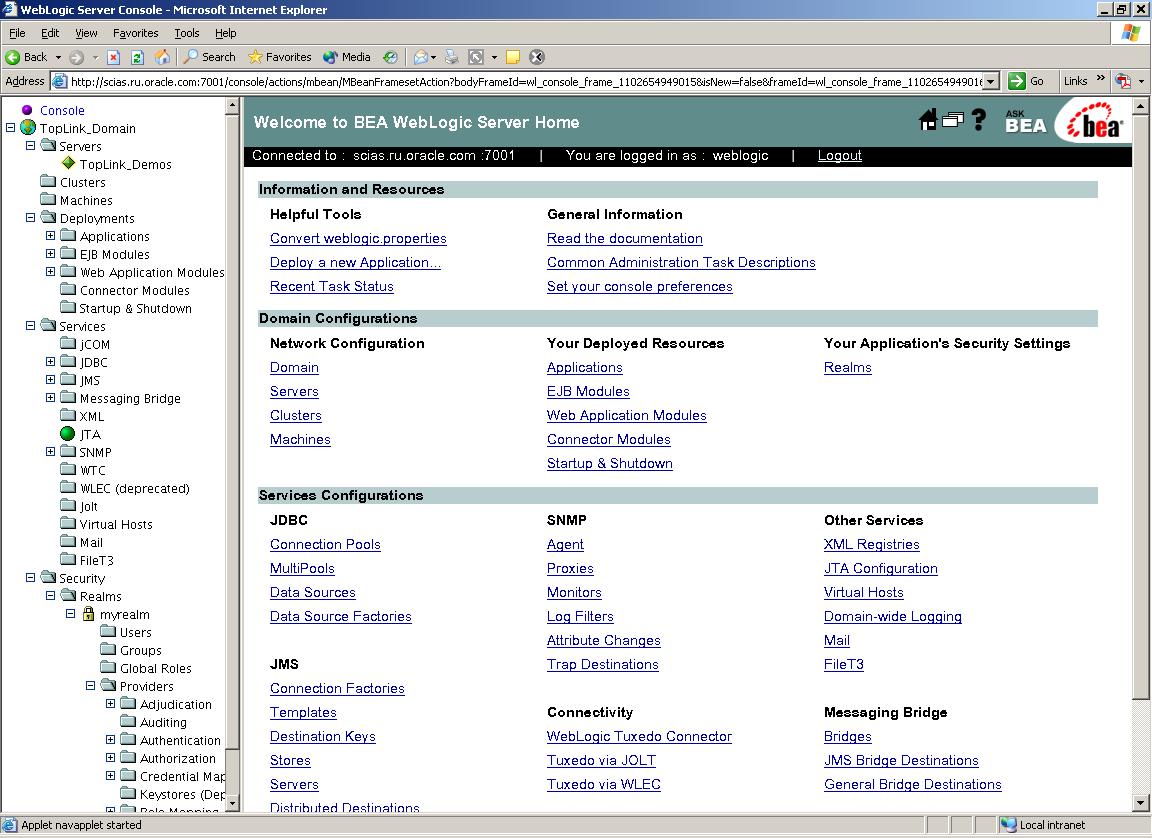Open the Read the documentation link
Viewport: 1152px width, 838px height.
624,239
